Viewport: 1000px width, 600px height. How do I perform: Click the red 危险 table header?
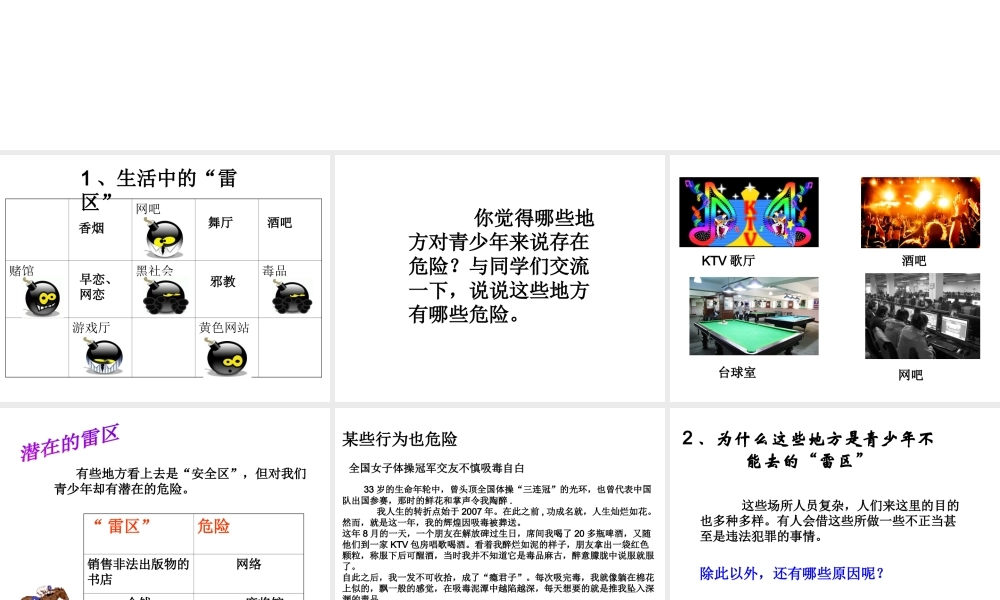213,526
